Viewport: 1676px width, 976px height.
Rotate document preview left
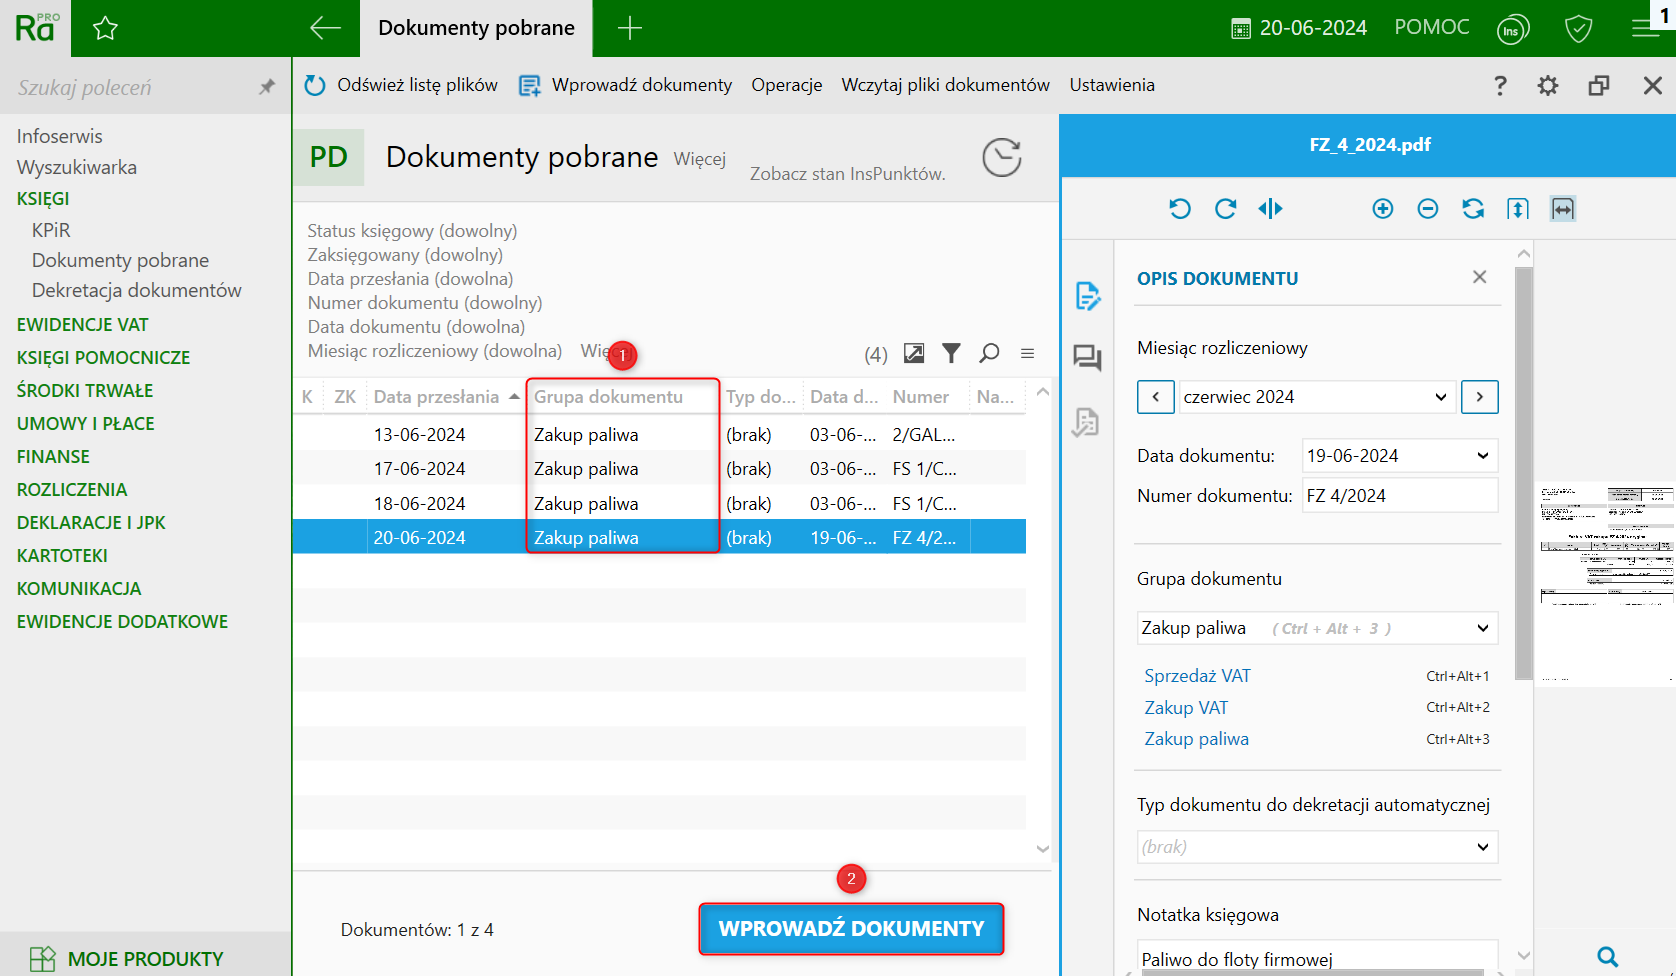click(1180, 209)
